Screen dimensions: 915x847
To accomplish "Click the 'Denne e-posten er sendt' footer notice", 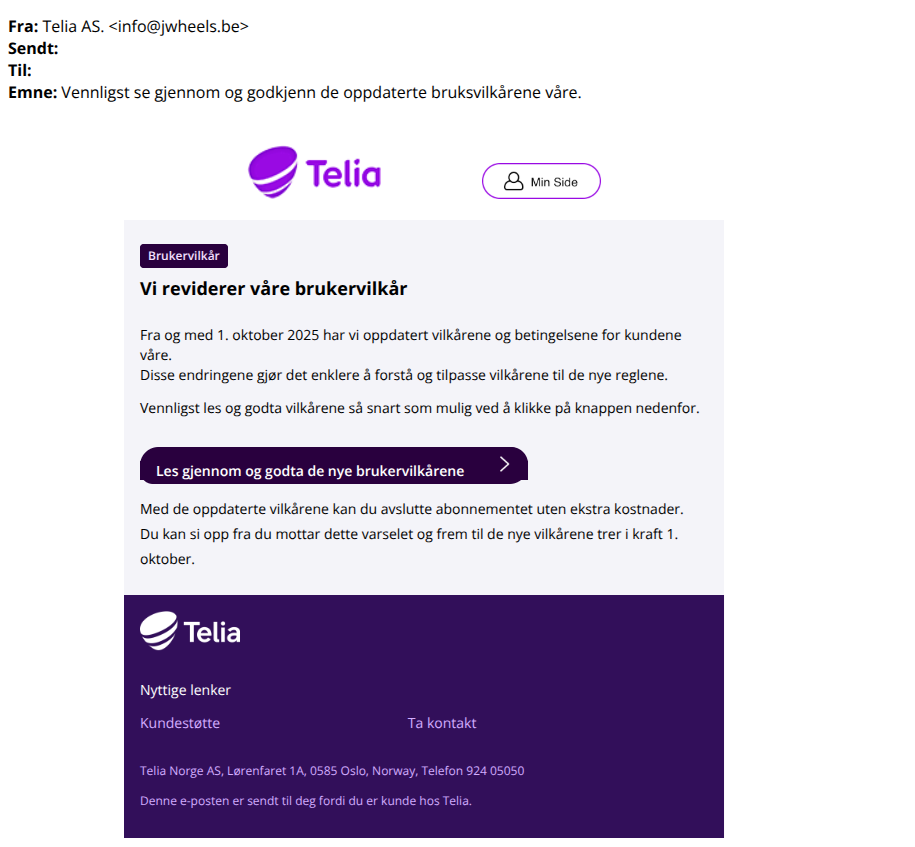I will 305,800.
